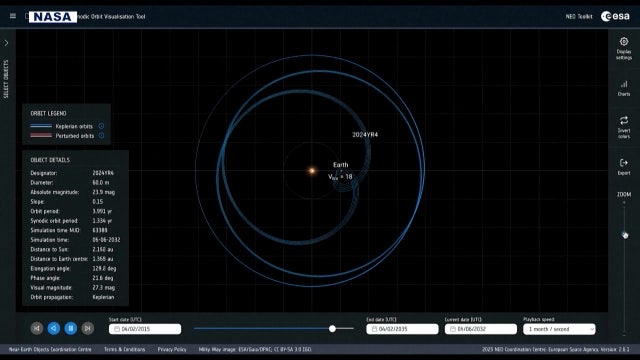This screenshot has height=360, width=640.
Task: Click the Synodic orbit period value
Action: [102, 221]
